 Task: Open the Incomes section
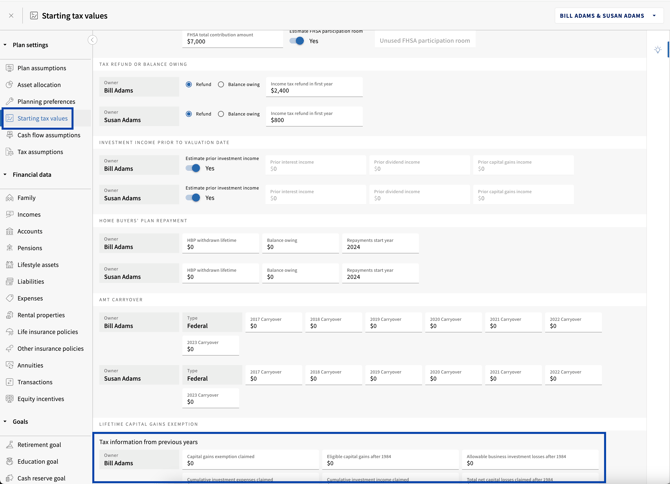(29, 214)
